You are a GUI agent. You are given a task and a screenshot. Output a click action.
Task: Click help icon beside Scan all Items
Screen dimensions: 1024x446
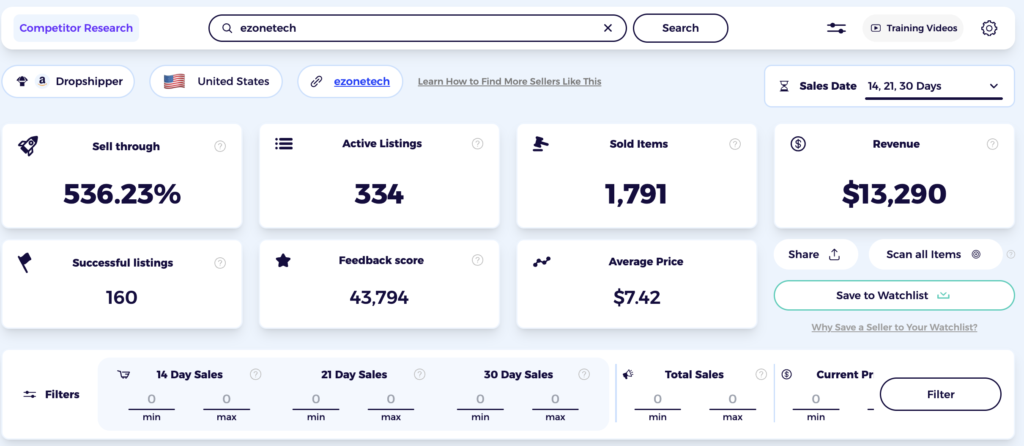click(x=1011, y=255)
